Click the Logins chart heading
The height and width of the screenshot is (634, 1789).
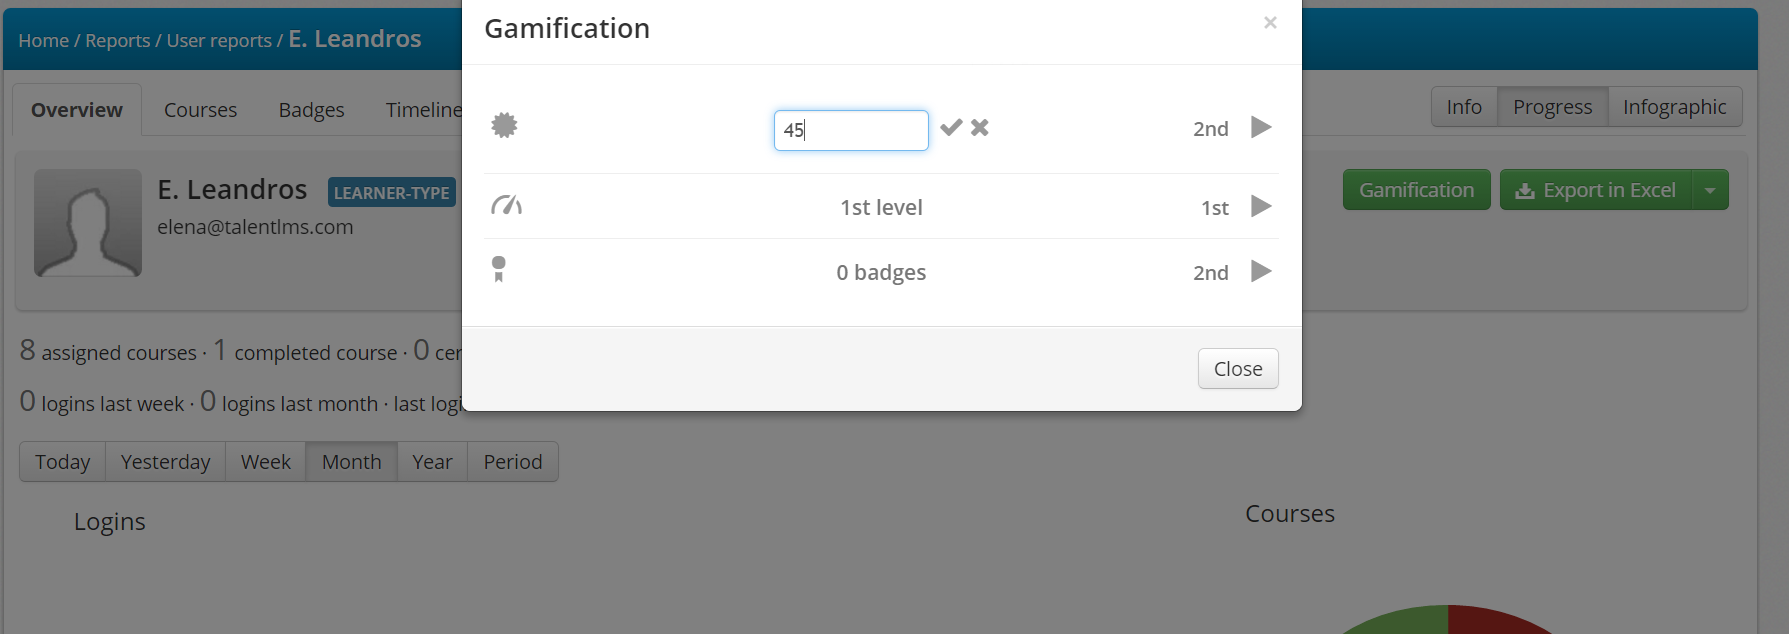pyautogui.click(x=110, y=522)
